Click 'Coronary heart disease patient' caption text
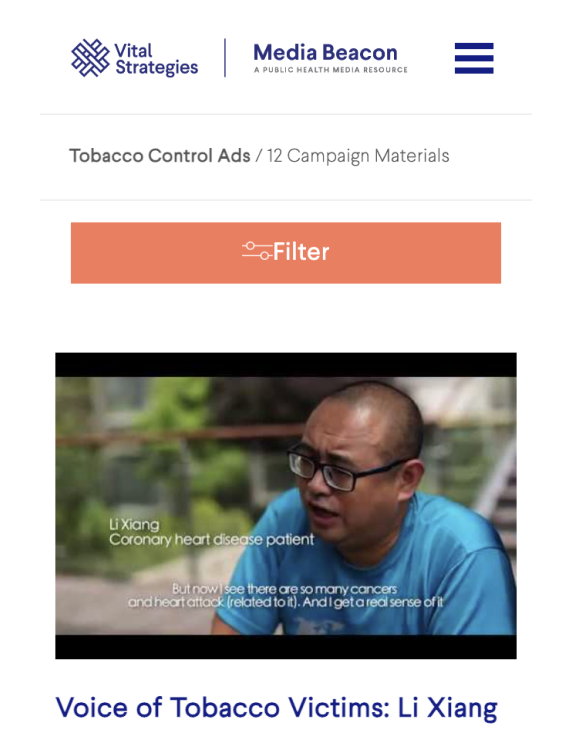This screenshot has height=744, width=572. (212, 539)
